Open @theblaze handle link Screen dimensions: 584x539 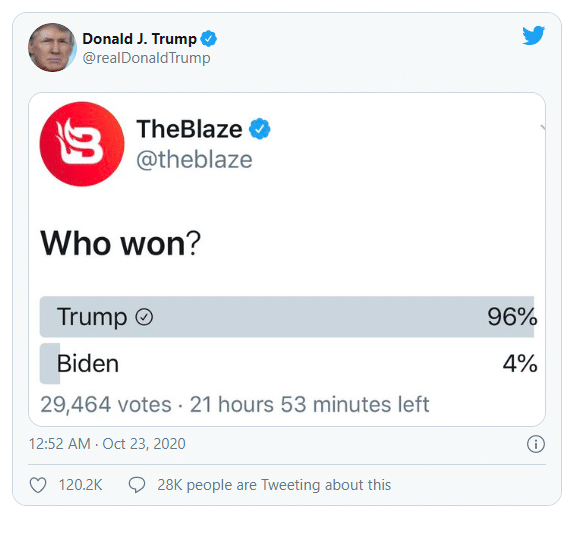[x=194, y=160]
